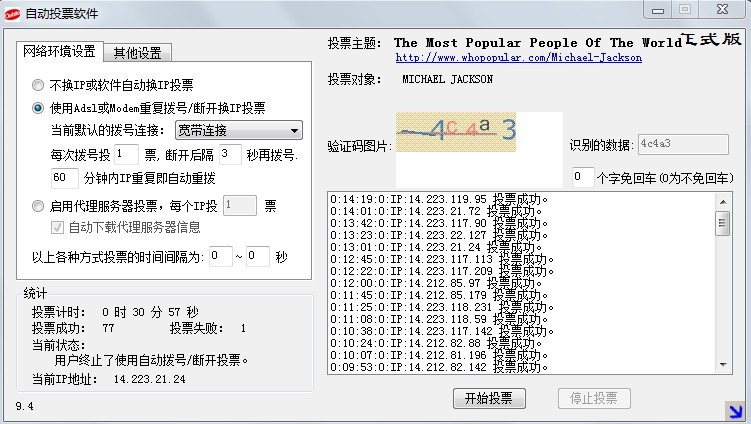
Task: Click the 个字免回车 input field
Action: [582, 177]
